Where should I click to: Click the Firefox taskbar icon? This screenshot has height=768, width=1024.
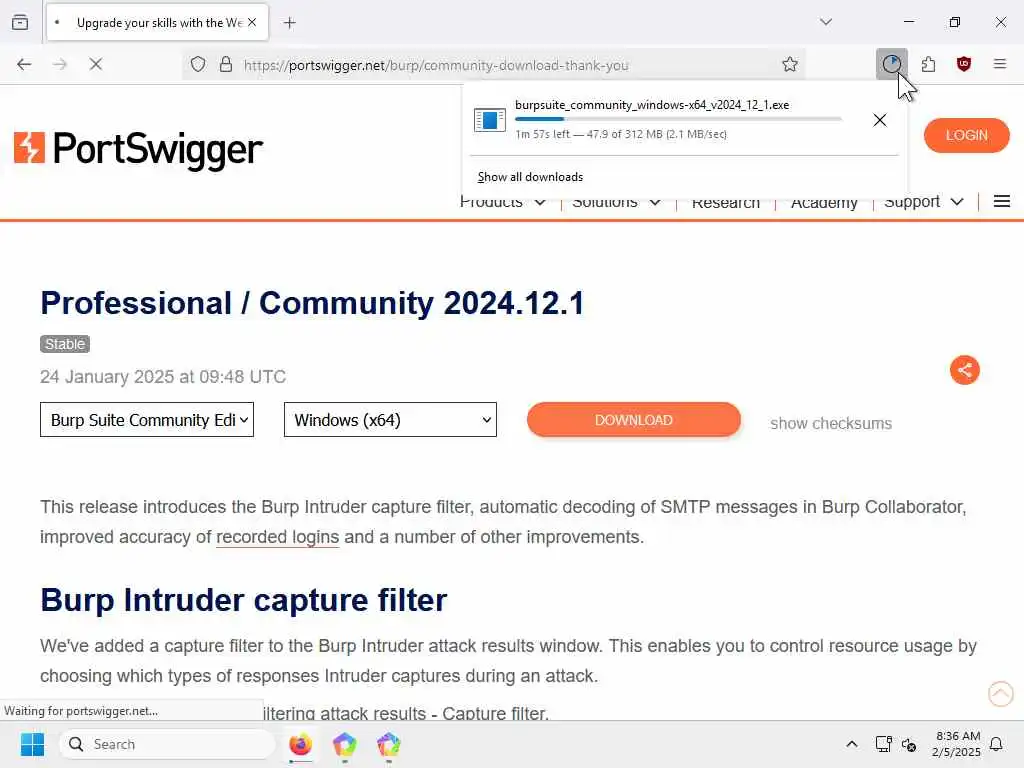pyautogui.click(x=300, y=744)
